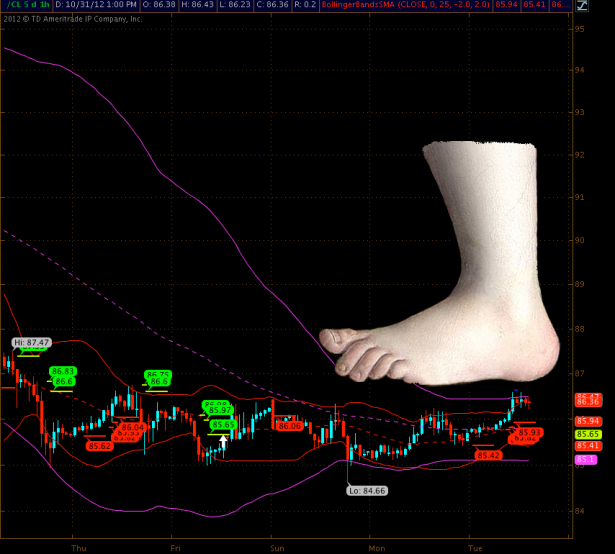
Task: Click the magenta 85.1 axis price tag
Action: pos(584,459)
